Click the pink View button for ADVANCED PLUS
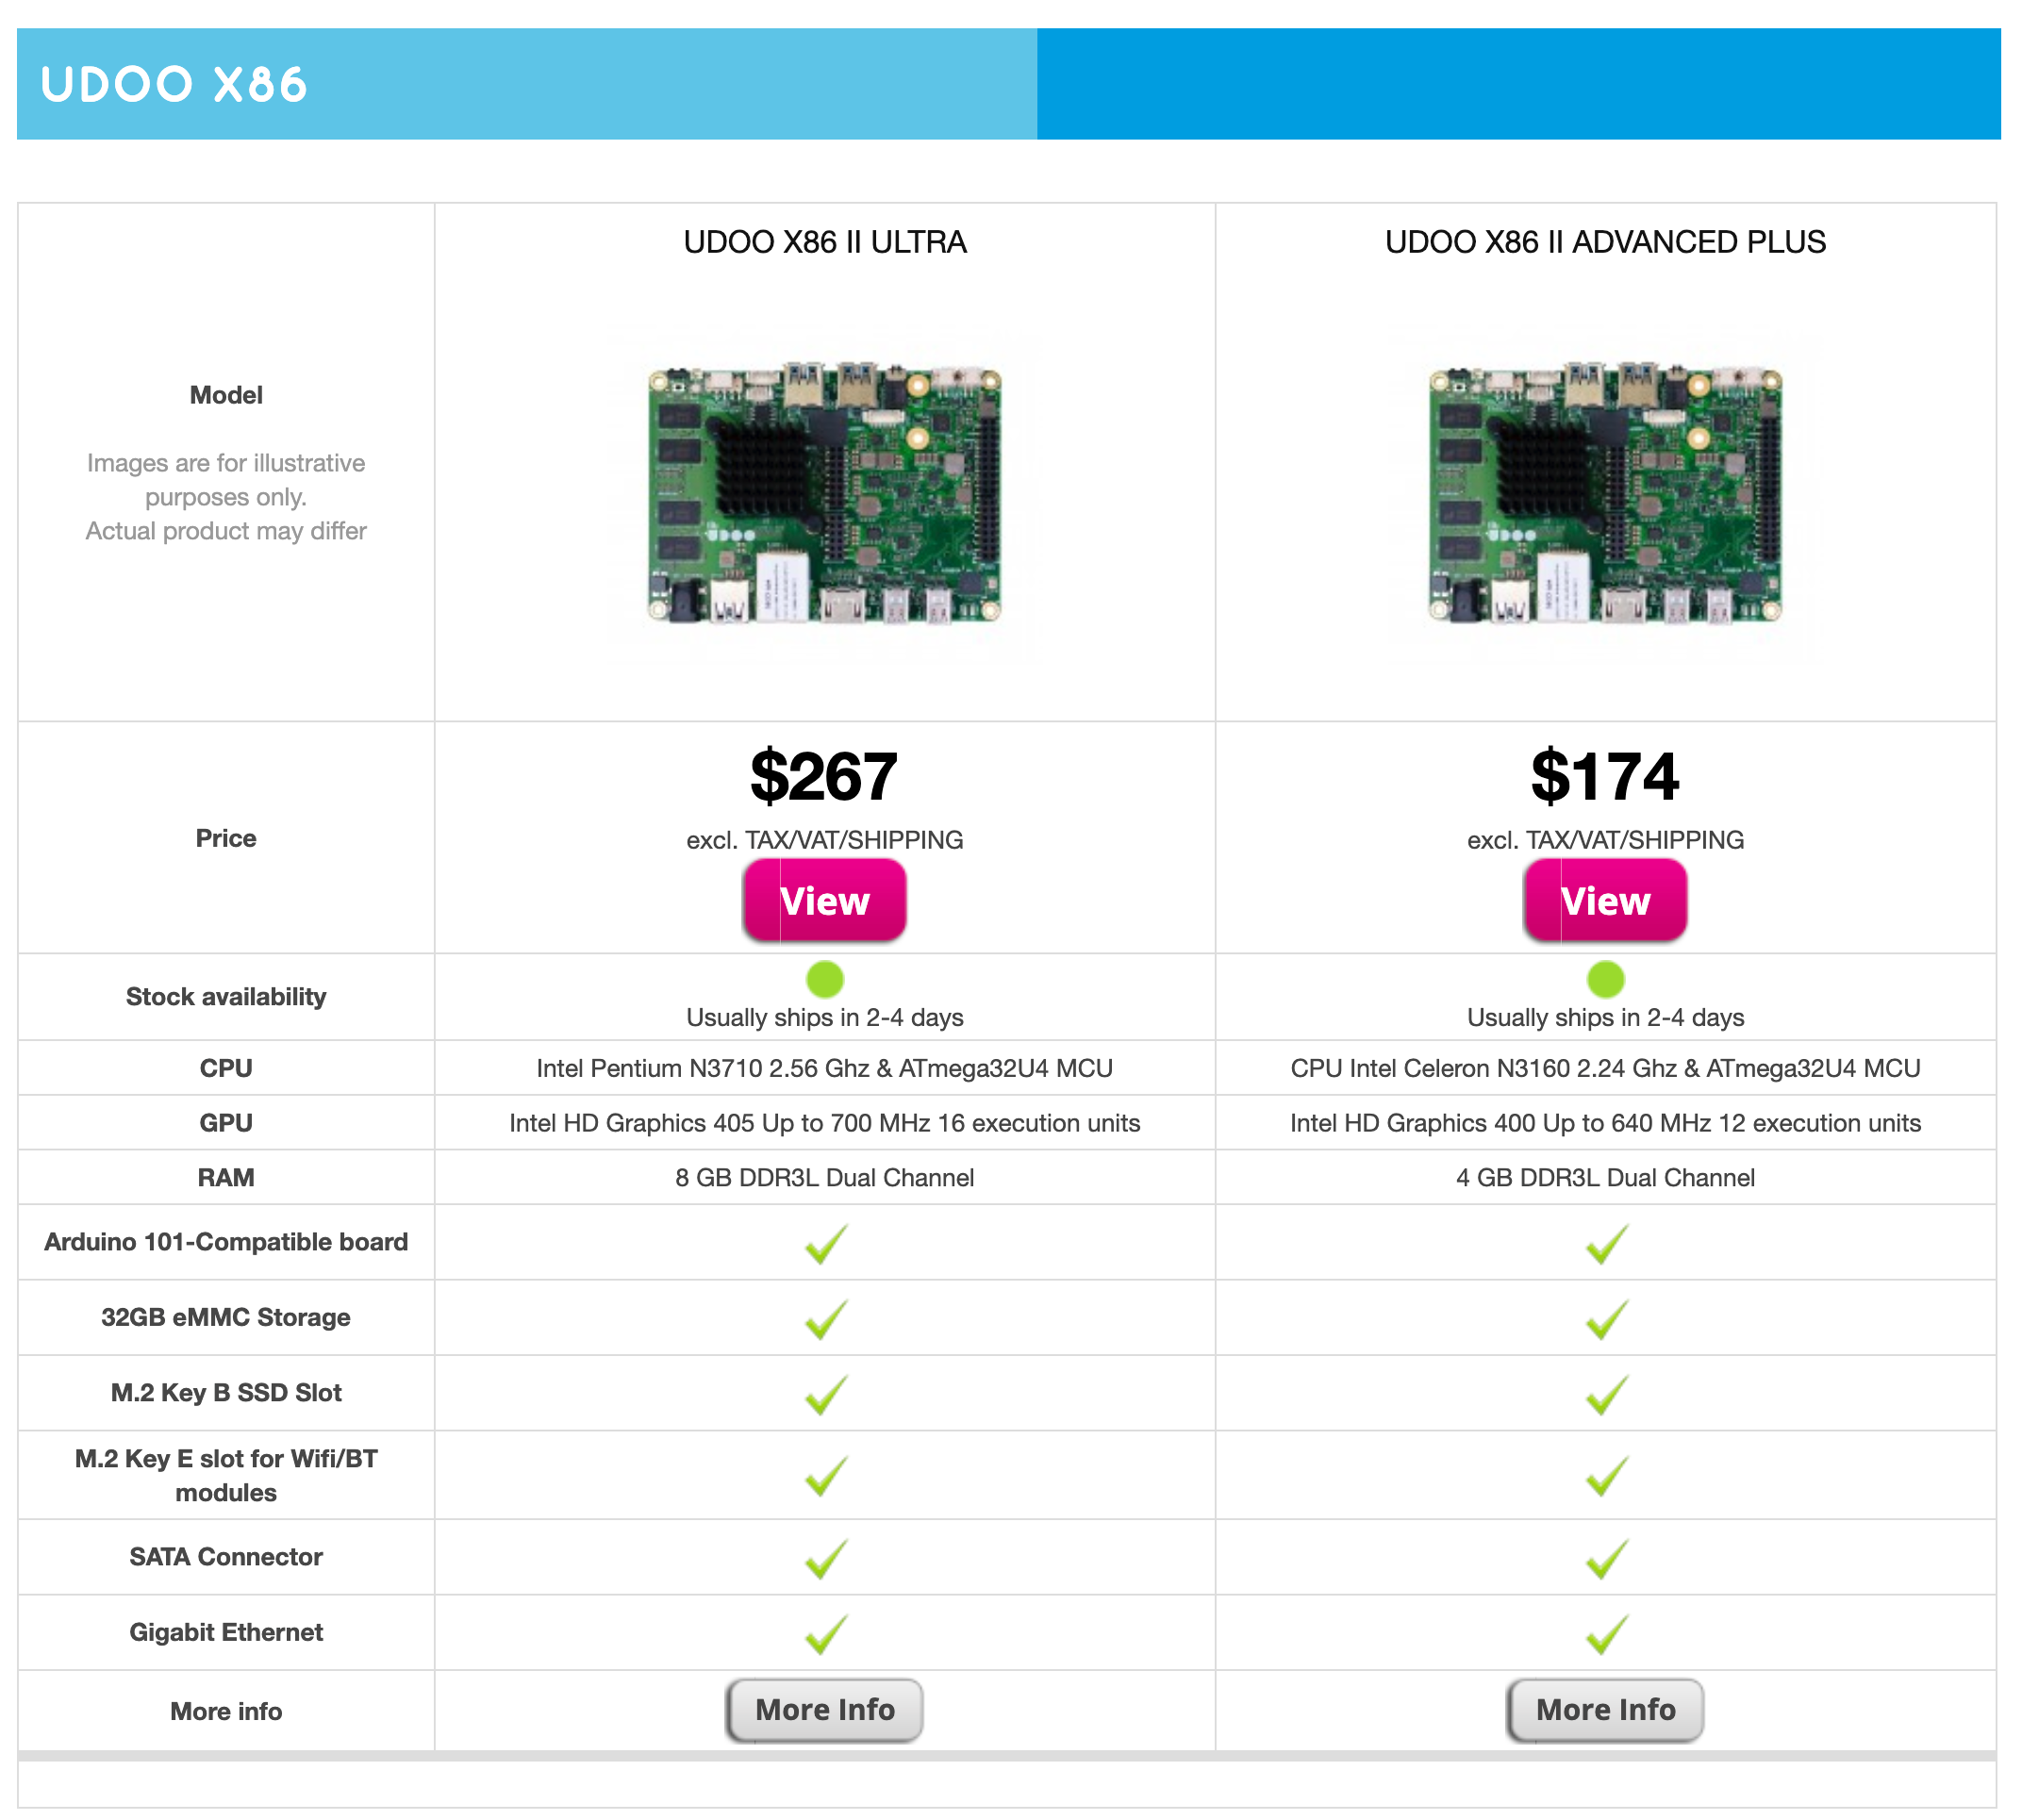 click(x=1605, y=900)
